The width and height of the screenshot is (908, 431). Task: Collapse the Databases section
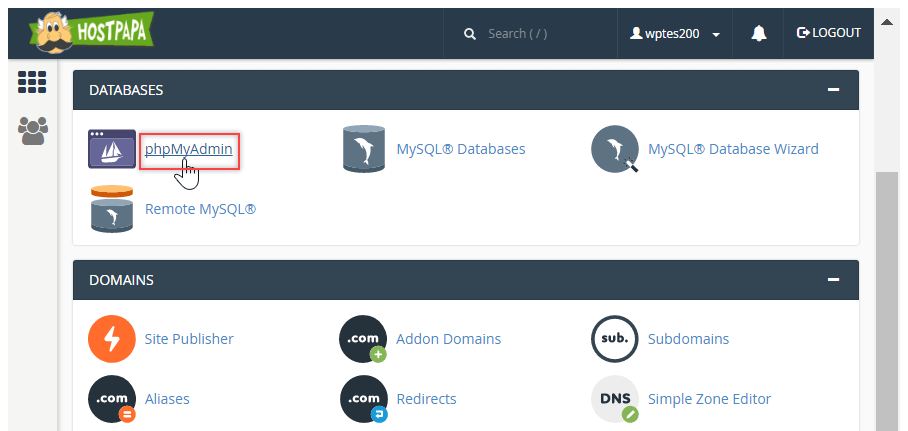point(833,90)
